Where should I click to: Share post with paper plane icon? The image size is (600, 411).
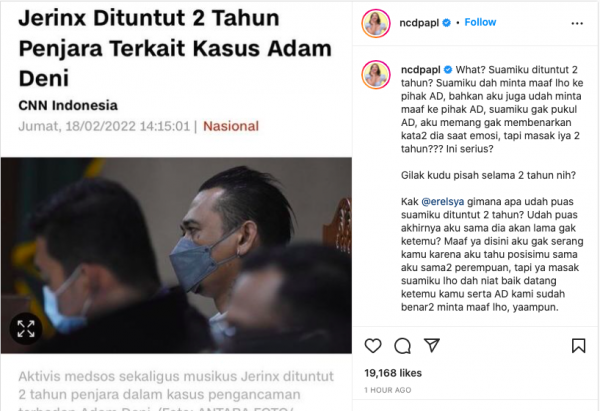(432, 345)
